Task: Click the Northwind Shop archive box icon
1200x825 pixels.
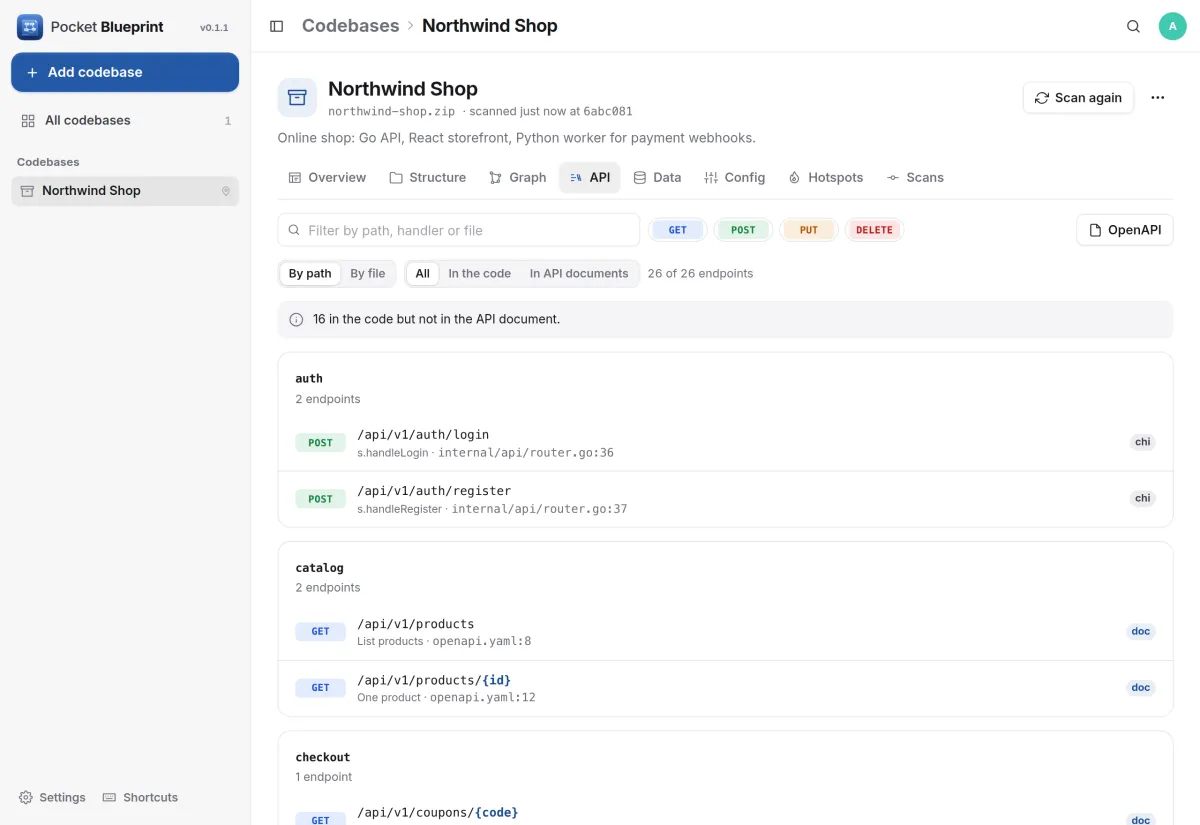Action: point(297,97)
